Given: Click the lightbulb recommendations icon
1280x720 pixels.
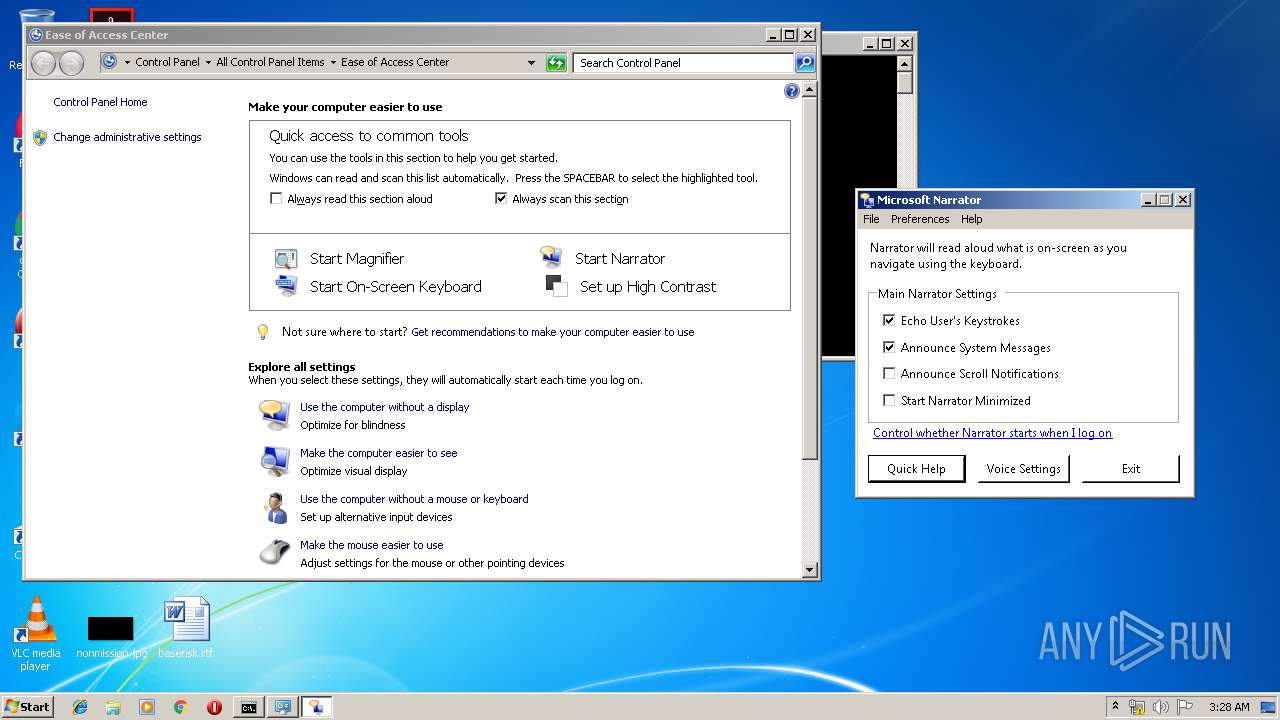Looking at the screenshot, I should (x=263, y=332).
